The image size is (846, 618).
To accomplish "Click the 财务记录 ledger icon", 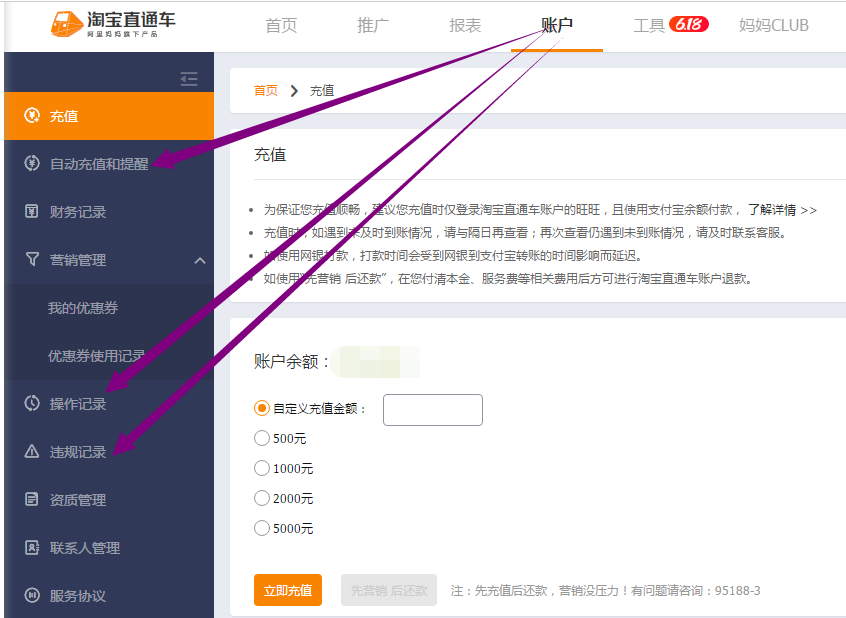I will [32, 211].
